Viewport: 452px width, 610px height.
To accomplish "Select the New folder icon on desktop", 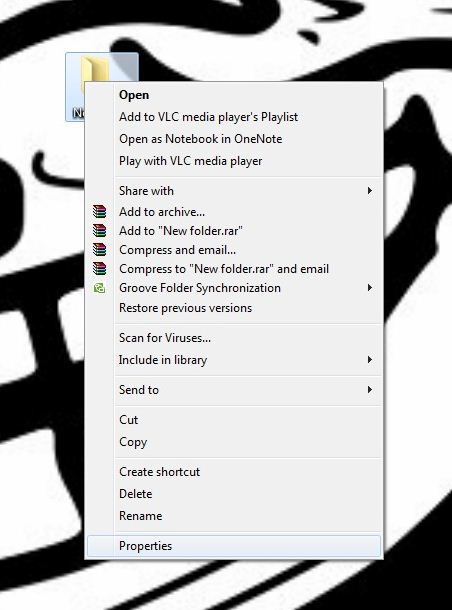I will (102, 87).
